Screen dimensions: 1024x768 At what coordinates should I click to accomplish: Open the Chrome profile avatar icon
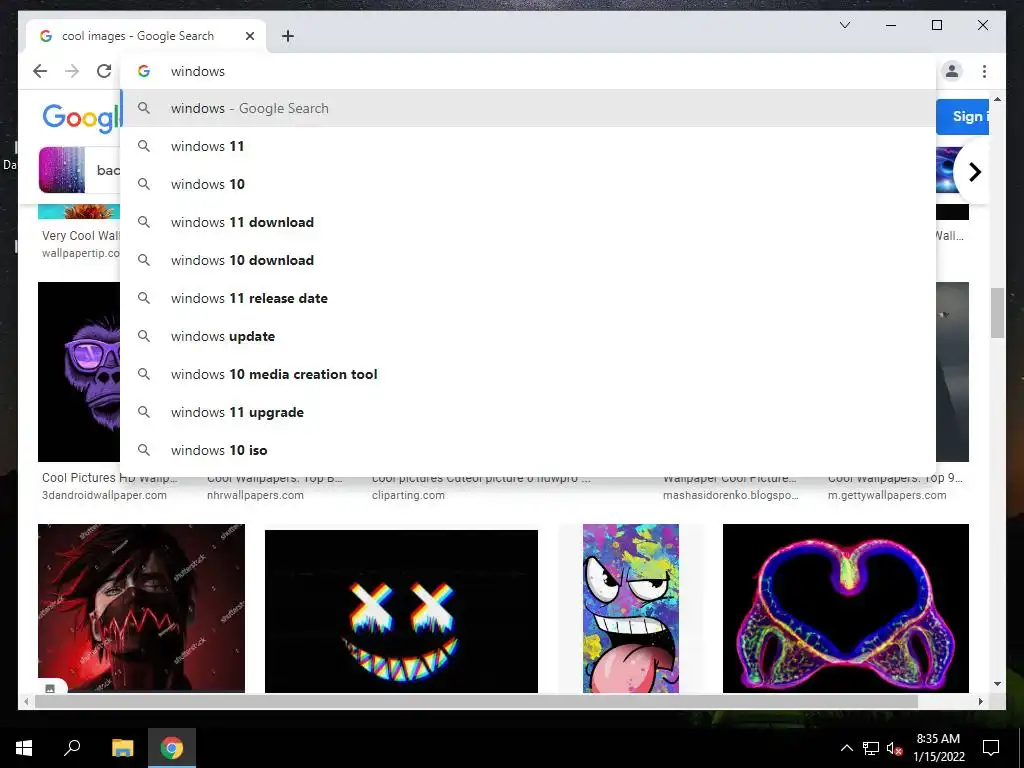pos(952,71)
